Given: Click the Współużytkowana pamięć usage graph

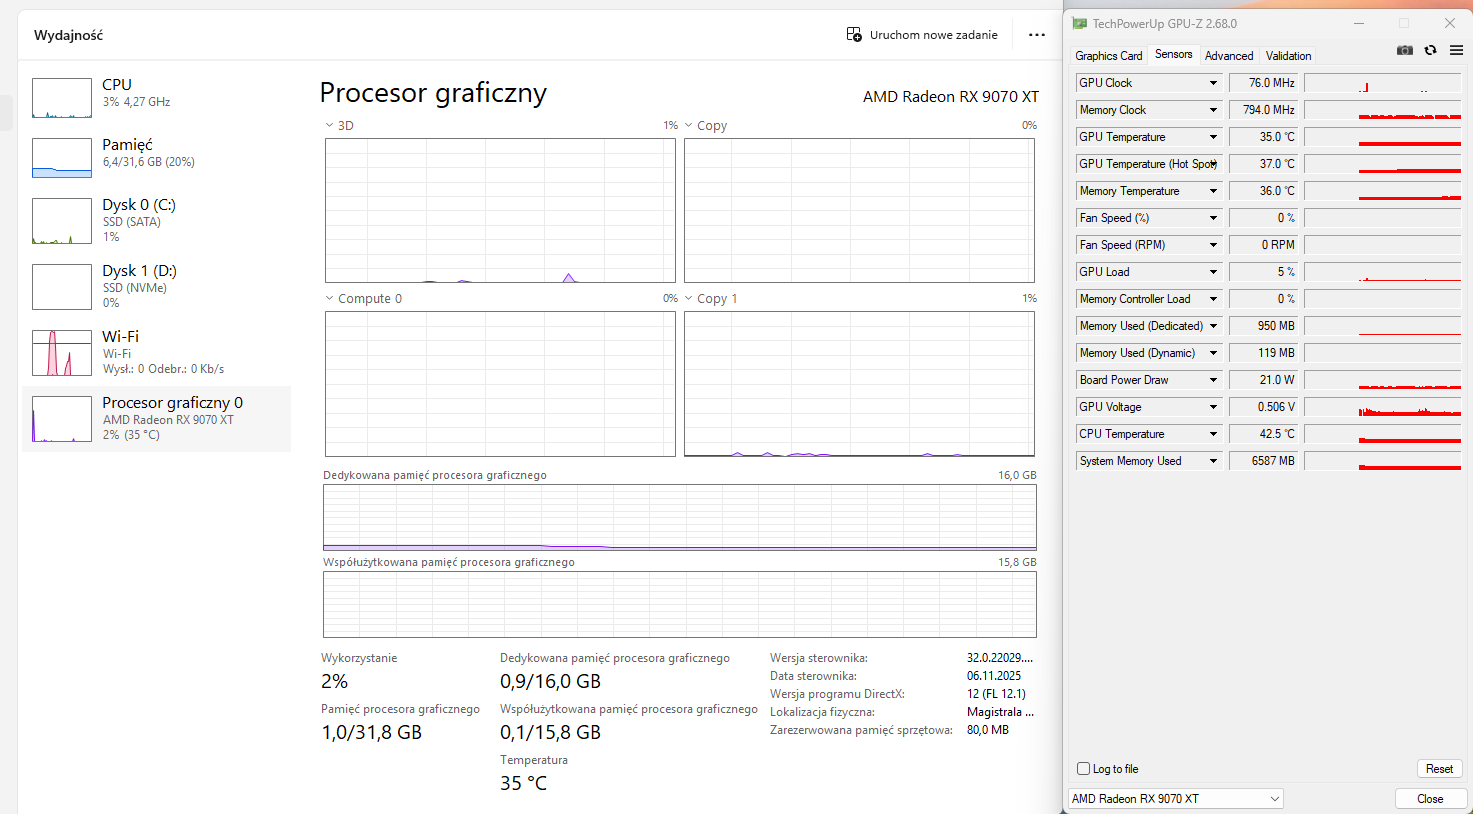Looking at the screenshot, I should (680, 605).
